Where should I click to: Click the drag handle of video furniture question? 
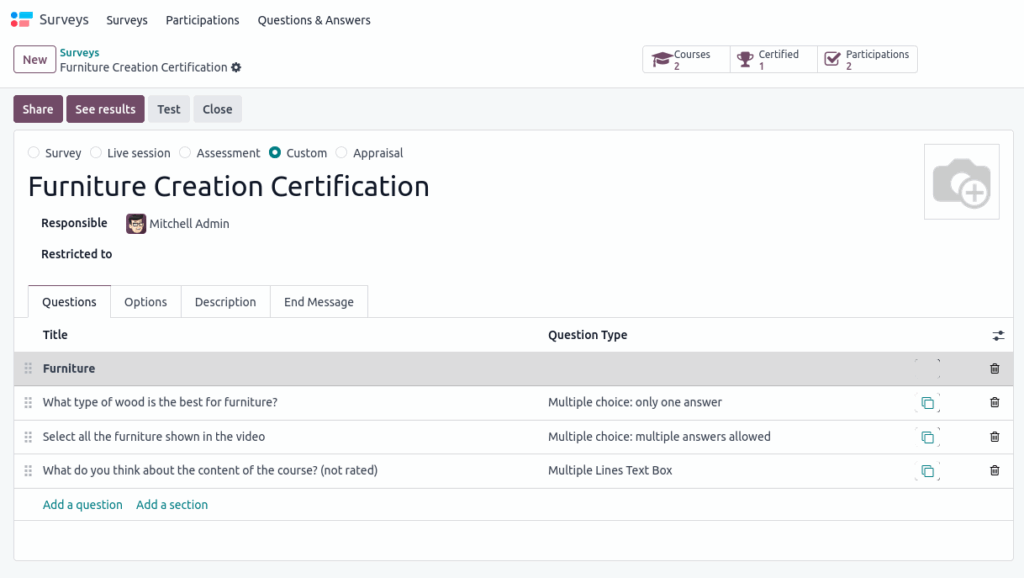[x=28, y=437]
